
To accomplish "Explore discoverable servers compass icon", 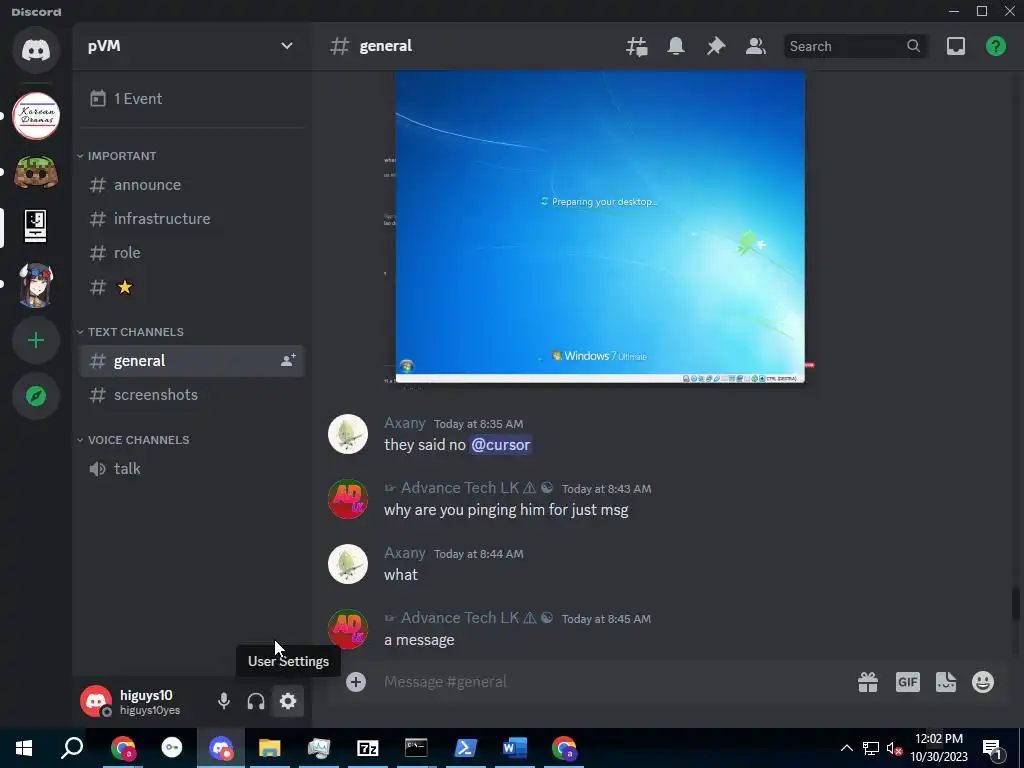I will coord(36,396).
